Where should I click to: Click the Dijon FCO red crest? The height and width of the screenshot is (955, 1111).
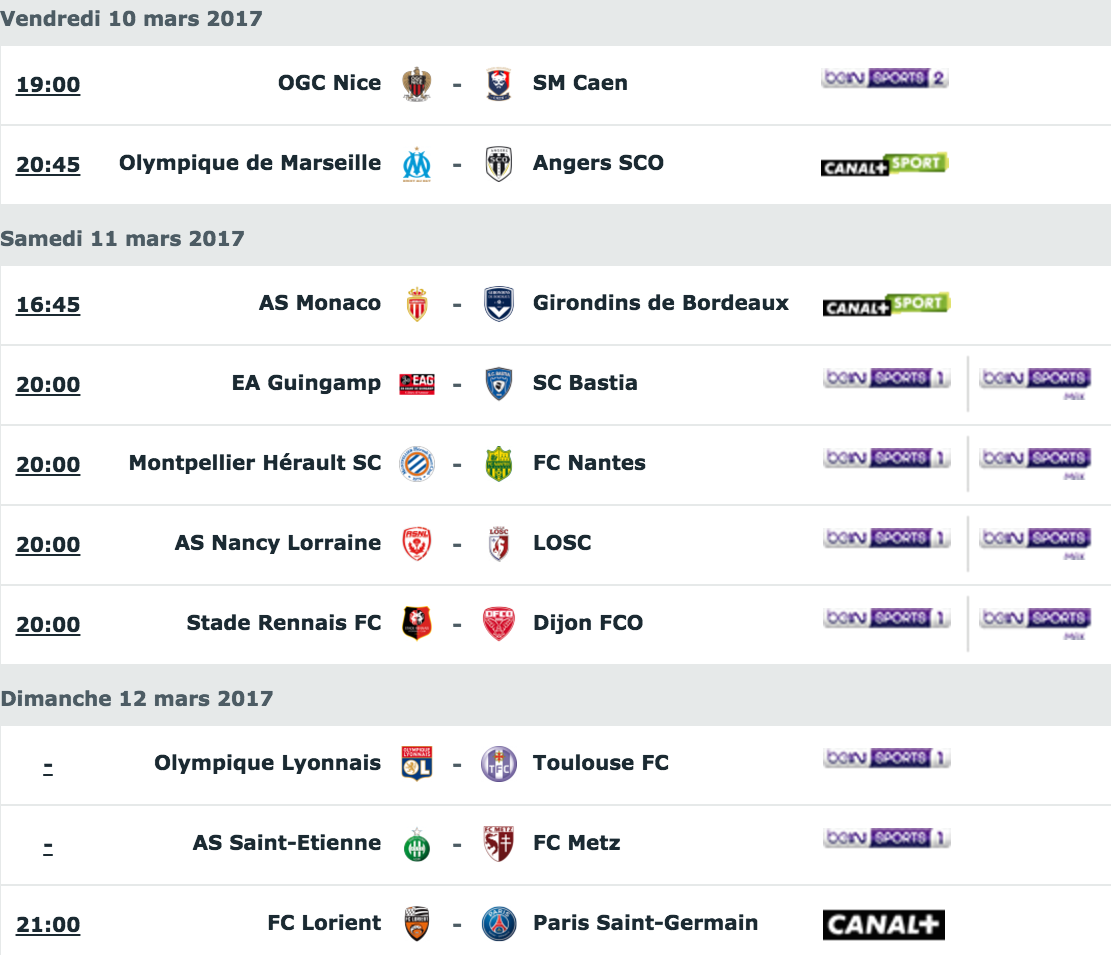(x=499, y=623)
